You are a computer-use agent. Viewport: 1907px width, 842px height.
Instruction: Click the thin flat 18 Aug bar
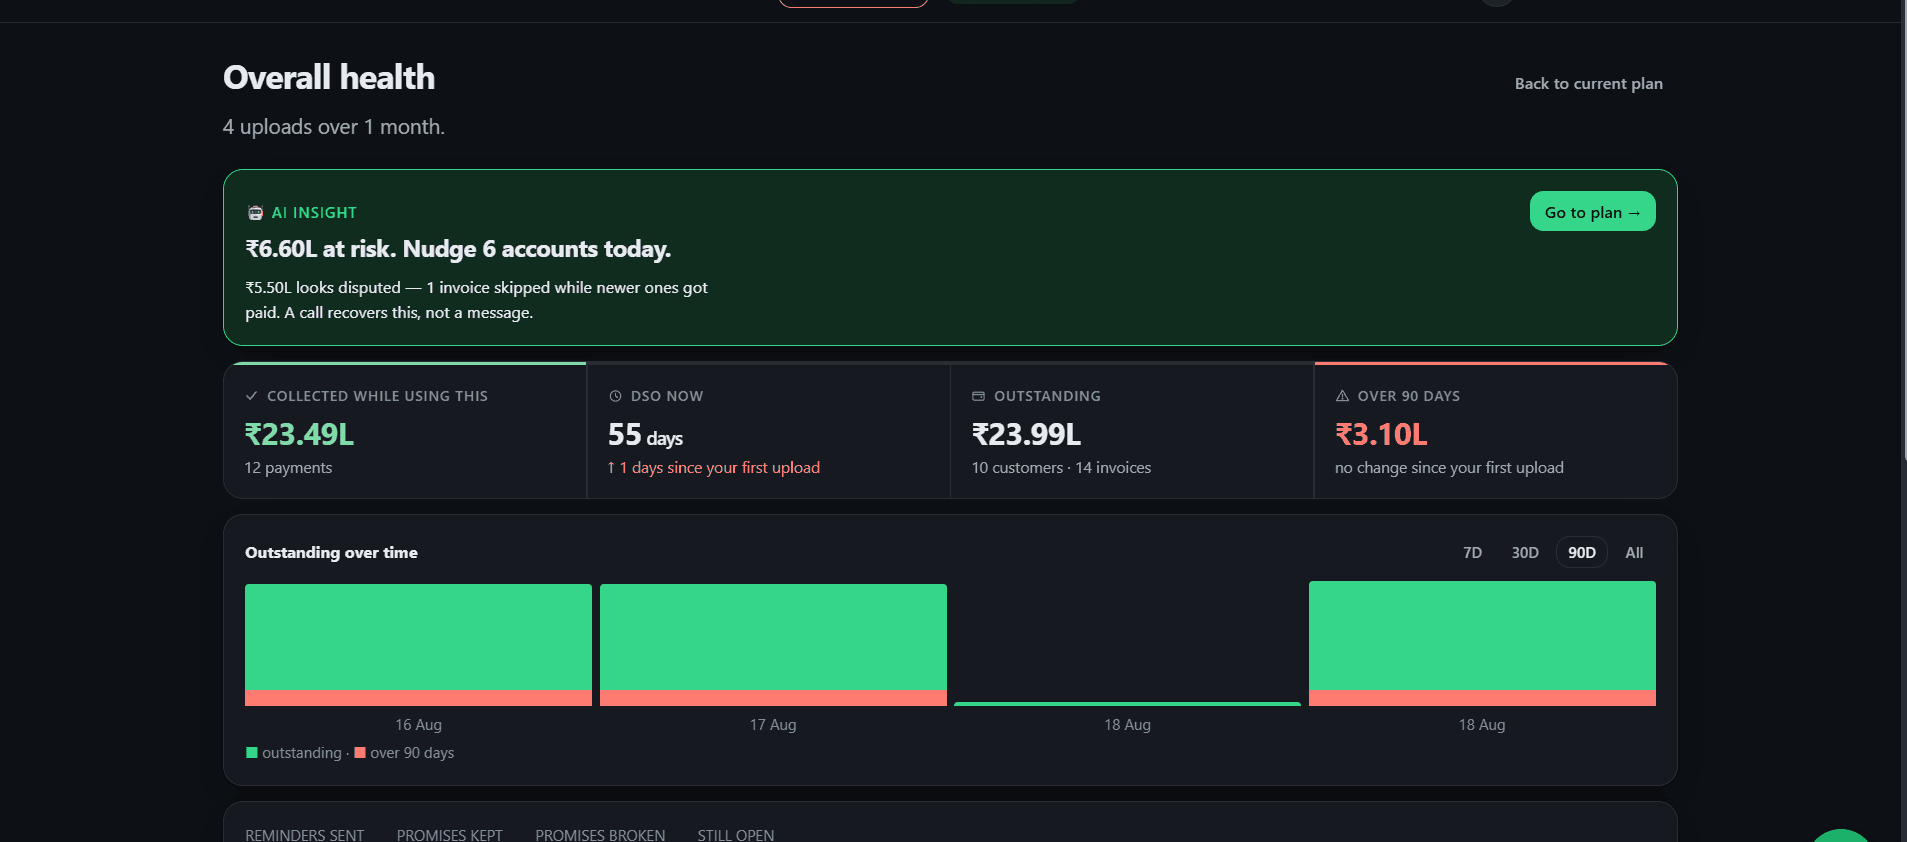point(1127,704)
